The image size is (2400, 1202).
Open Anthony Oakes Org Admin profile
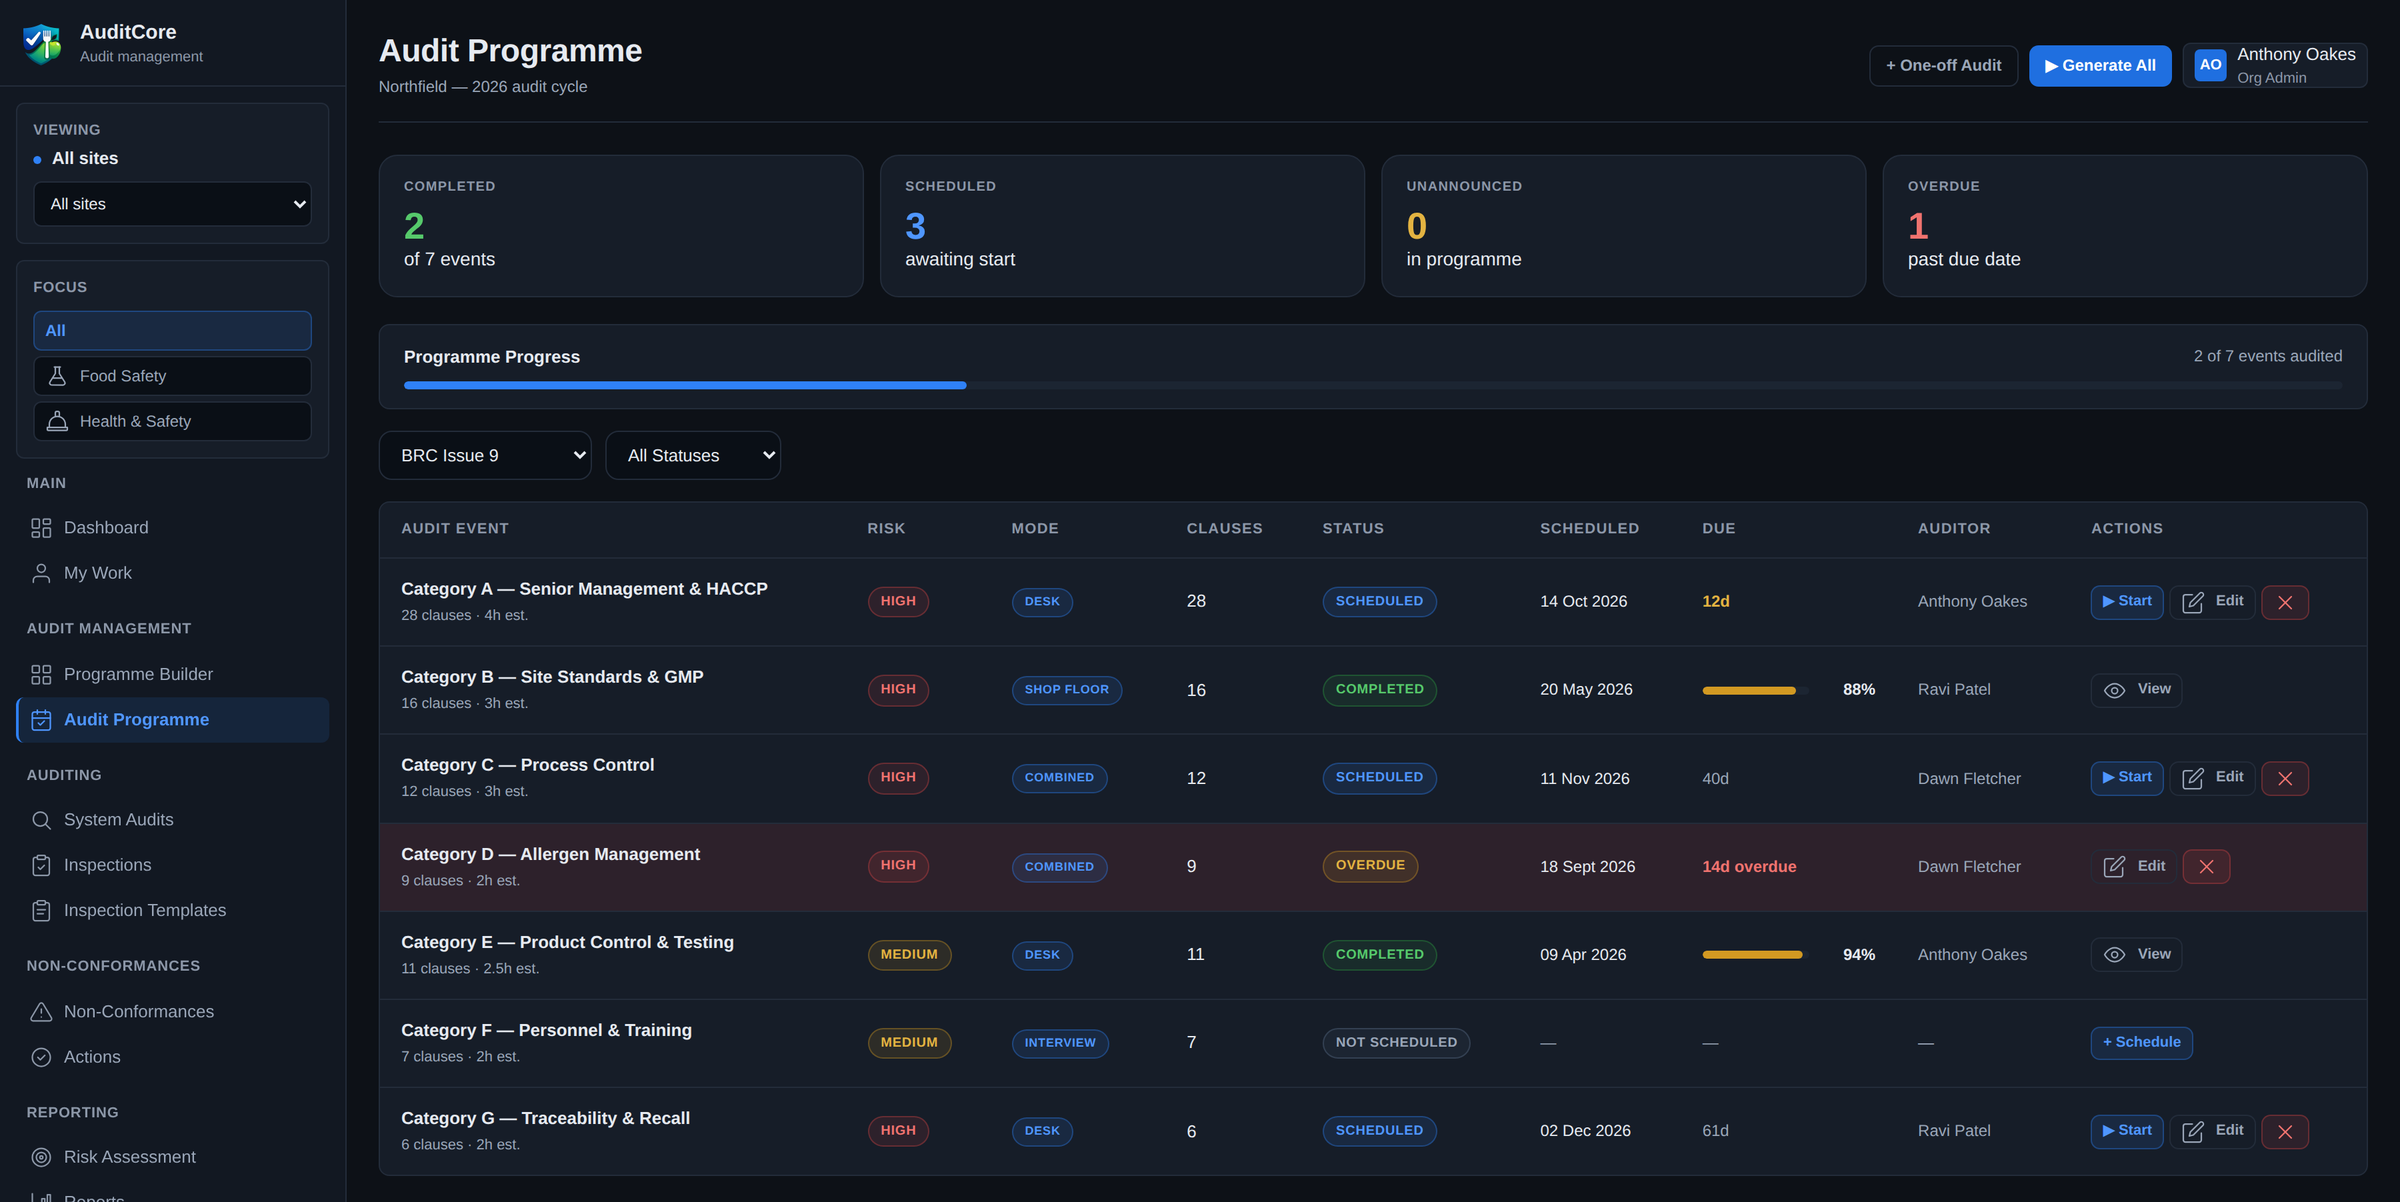click(x=2274, y=65)
